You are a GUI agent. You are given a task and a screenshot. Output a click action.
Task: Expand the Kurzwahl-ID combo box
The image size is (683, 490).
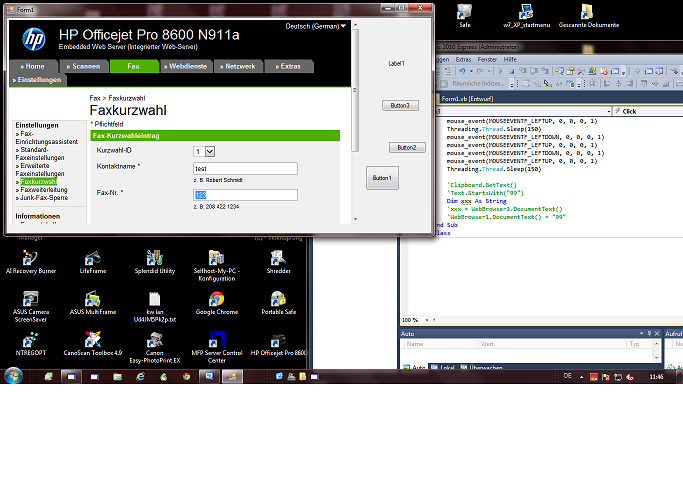(x=204, y=151)
